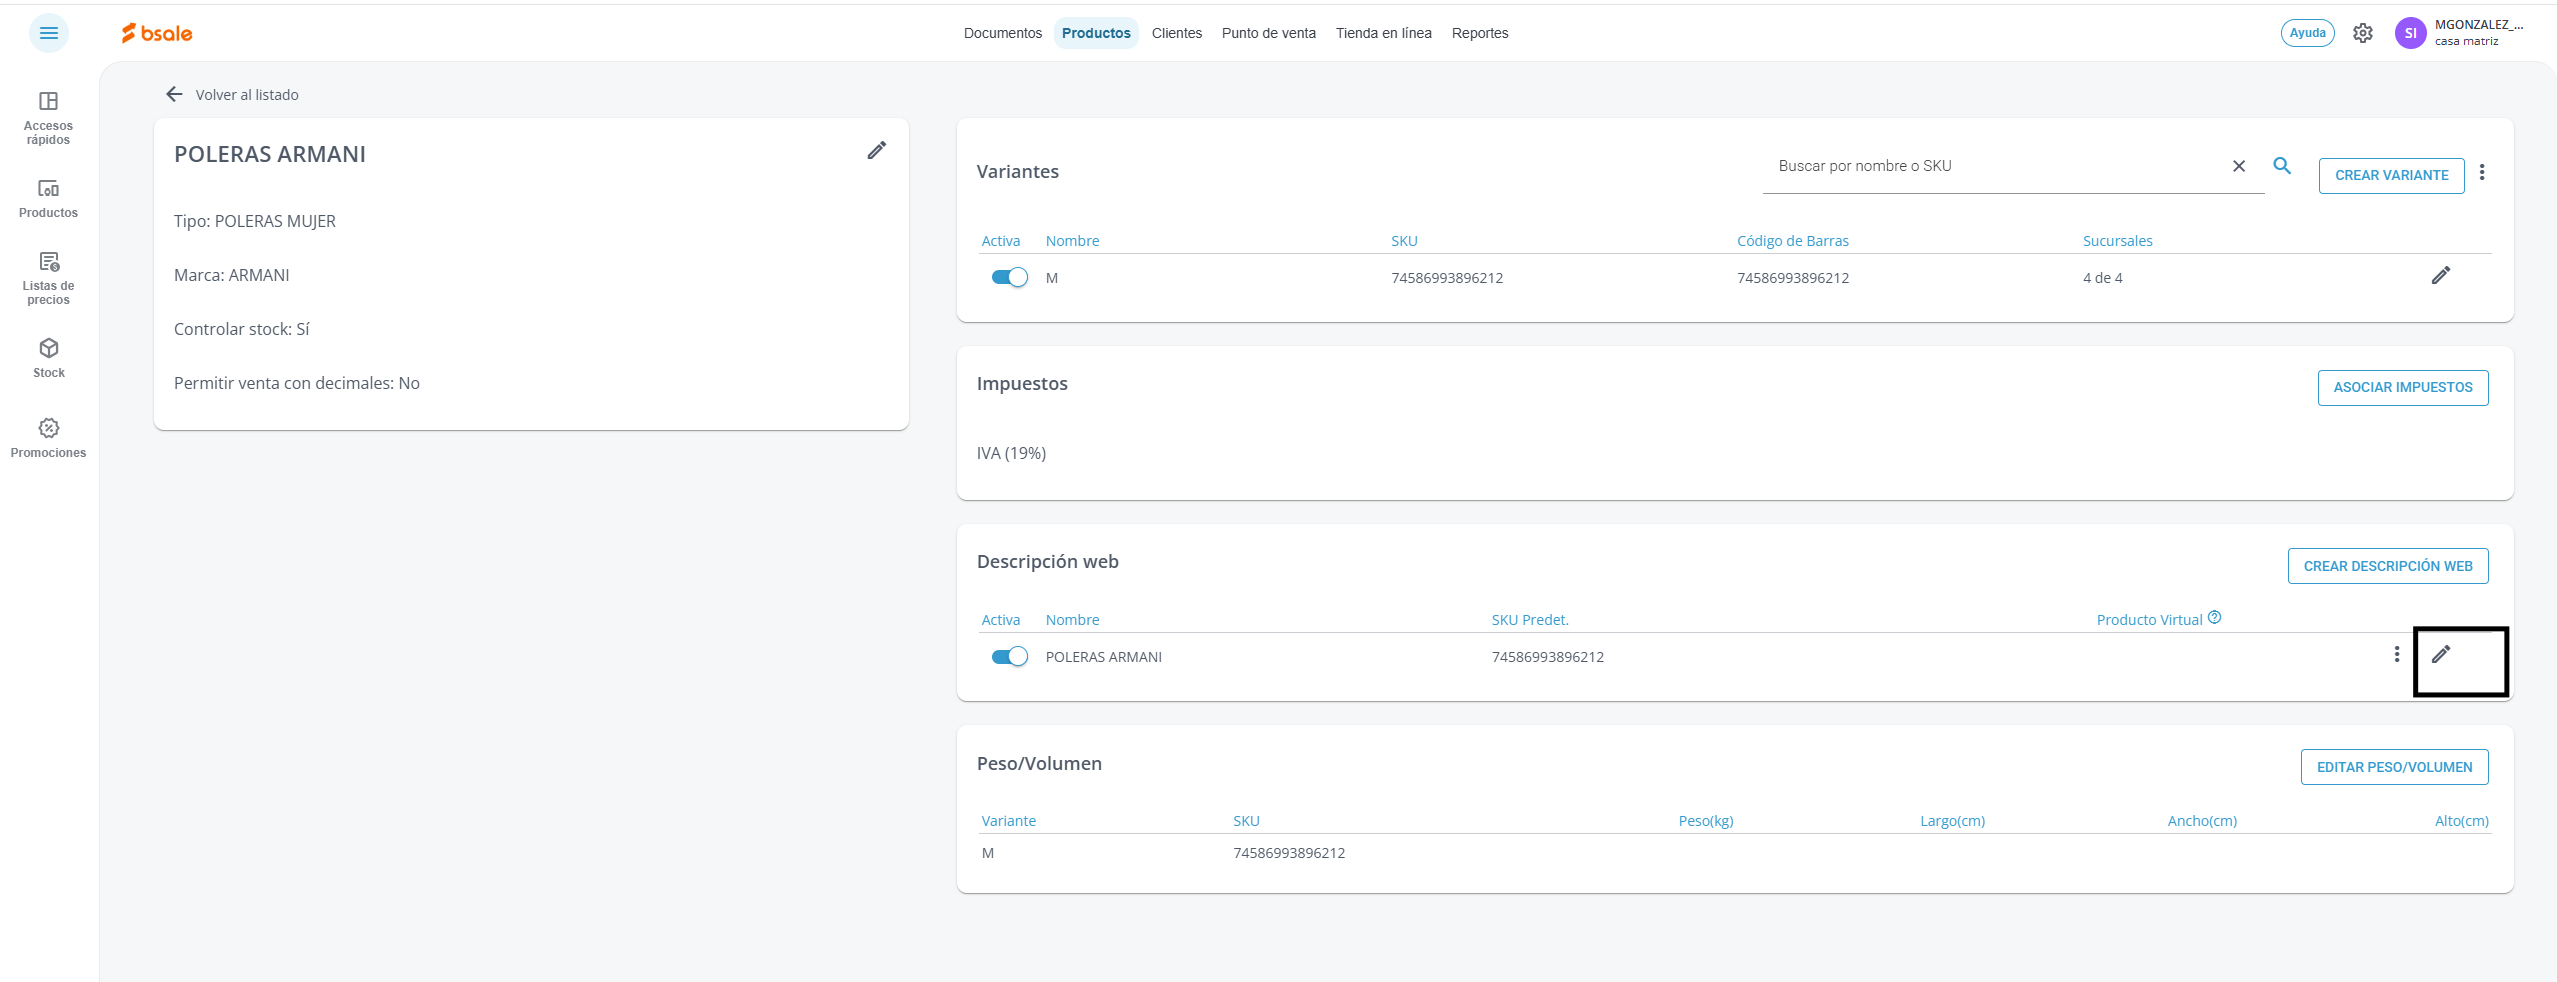Clear the variant search with X icon
This screenshot has width=2557, height=982.
pos(2239,166)
